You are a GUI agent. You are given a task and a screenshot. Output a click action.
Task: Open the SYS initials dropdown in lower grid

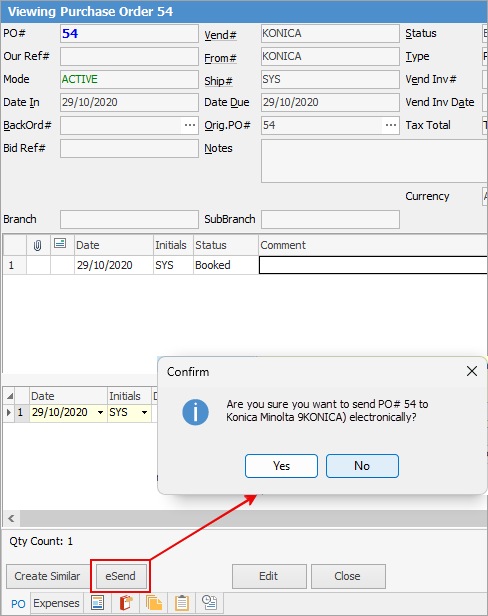pyautogui.click(x=144, y=412)
